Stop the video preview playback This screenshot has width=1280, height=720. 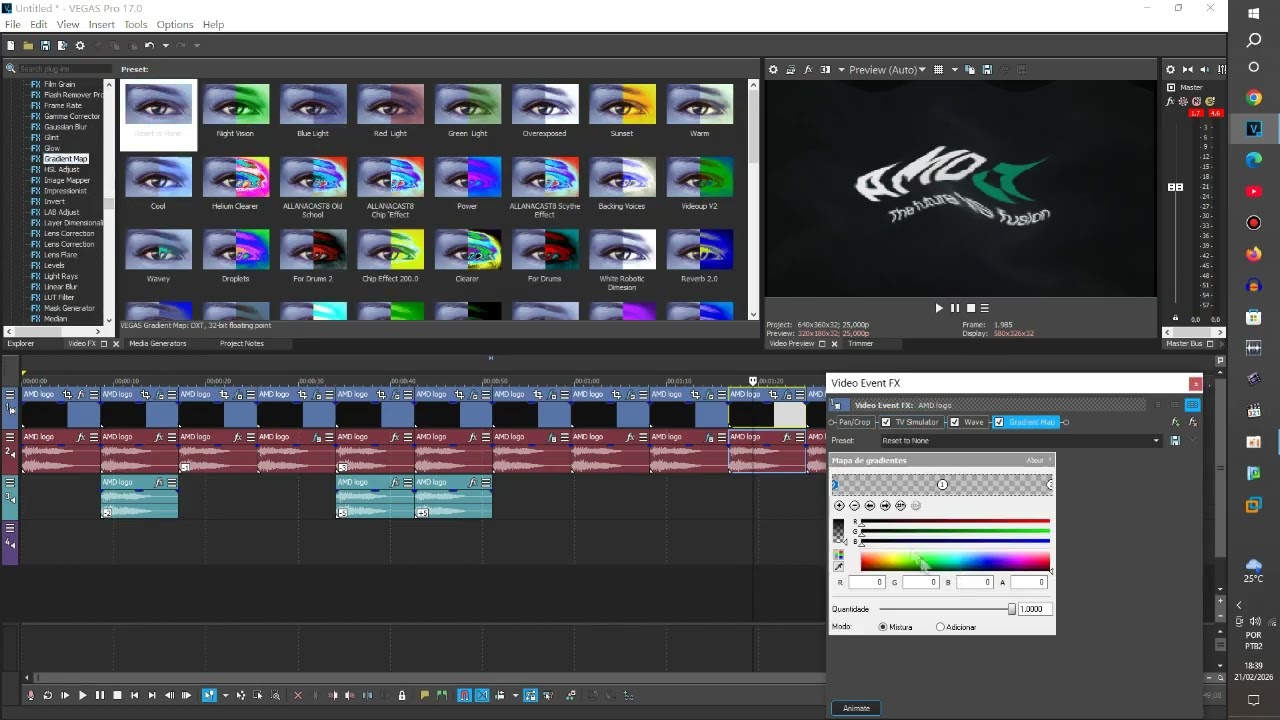pyautogui.click(x=970, y=308)
